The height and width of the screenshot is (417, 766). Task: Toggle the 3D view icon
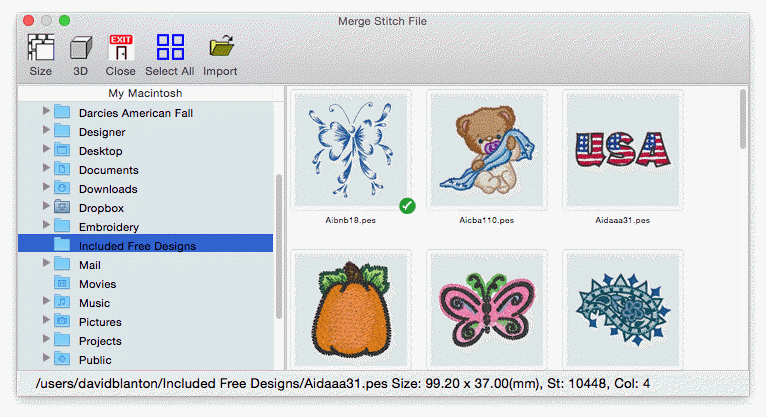point(80,49)
